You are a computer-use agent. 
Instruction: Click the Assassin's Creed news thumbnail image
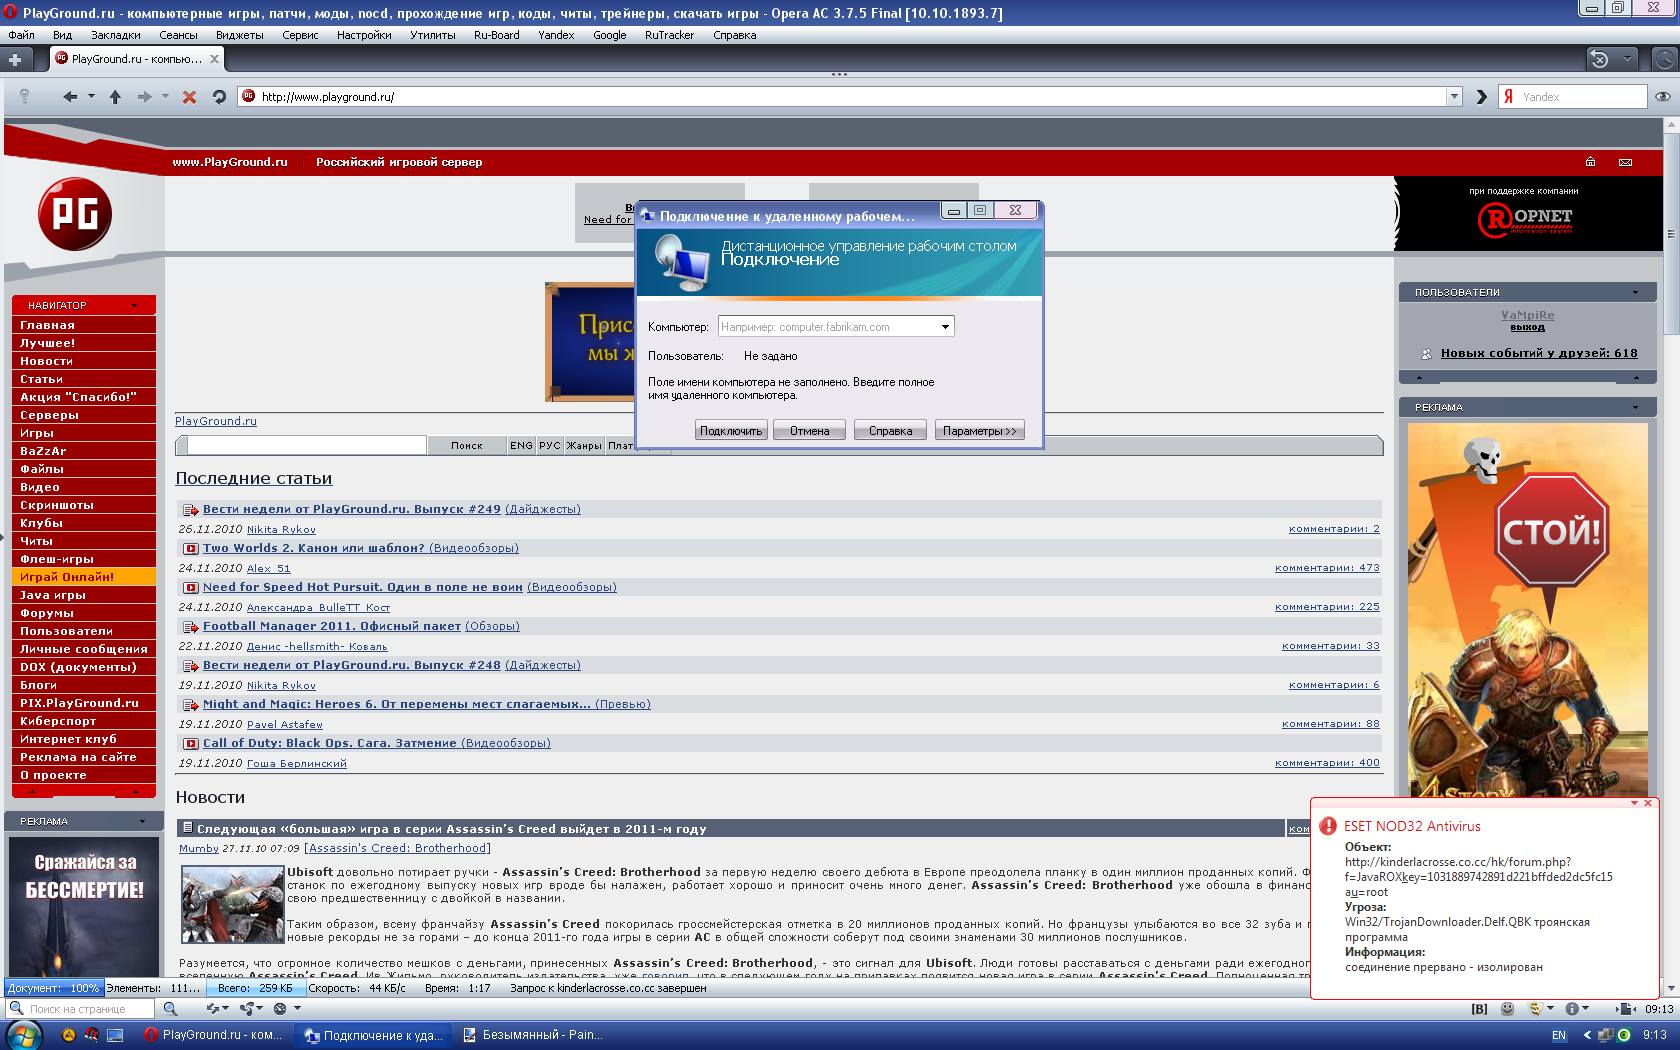(233, 905)
